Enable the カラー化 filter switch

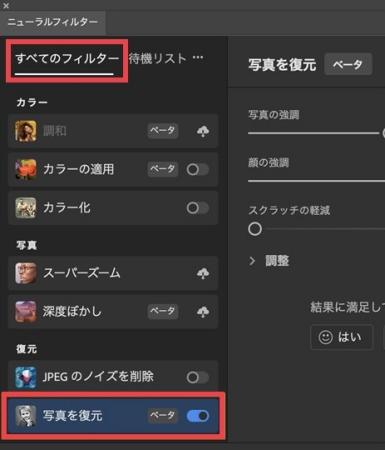tap(198, 208)
